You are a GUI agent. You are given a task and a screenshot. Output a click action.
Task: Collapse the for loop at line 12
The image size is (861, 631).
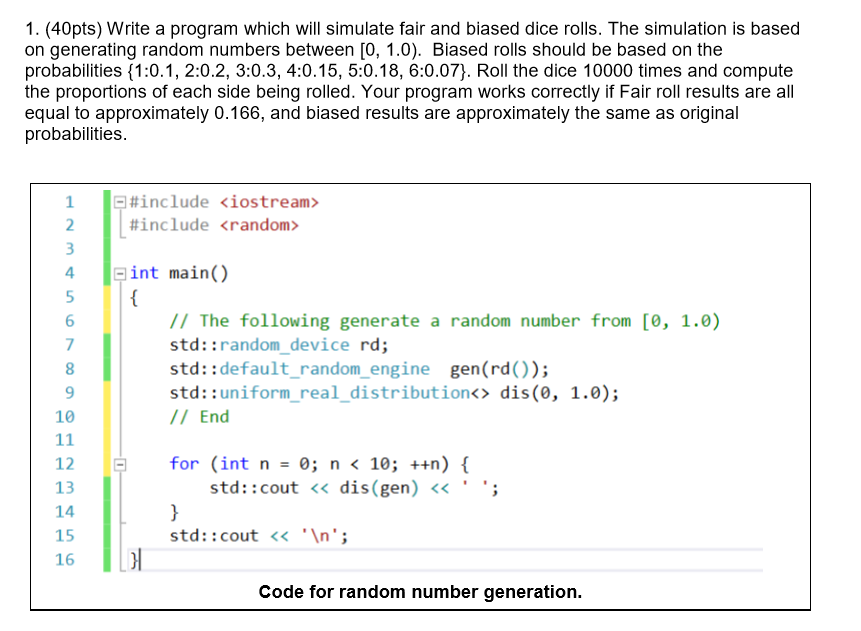120,464
